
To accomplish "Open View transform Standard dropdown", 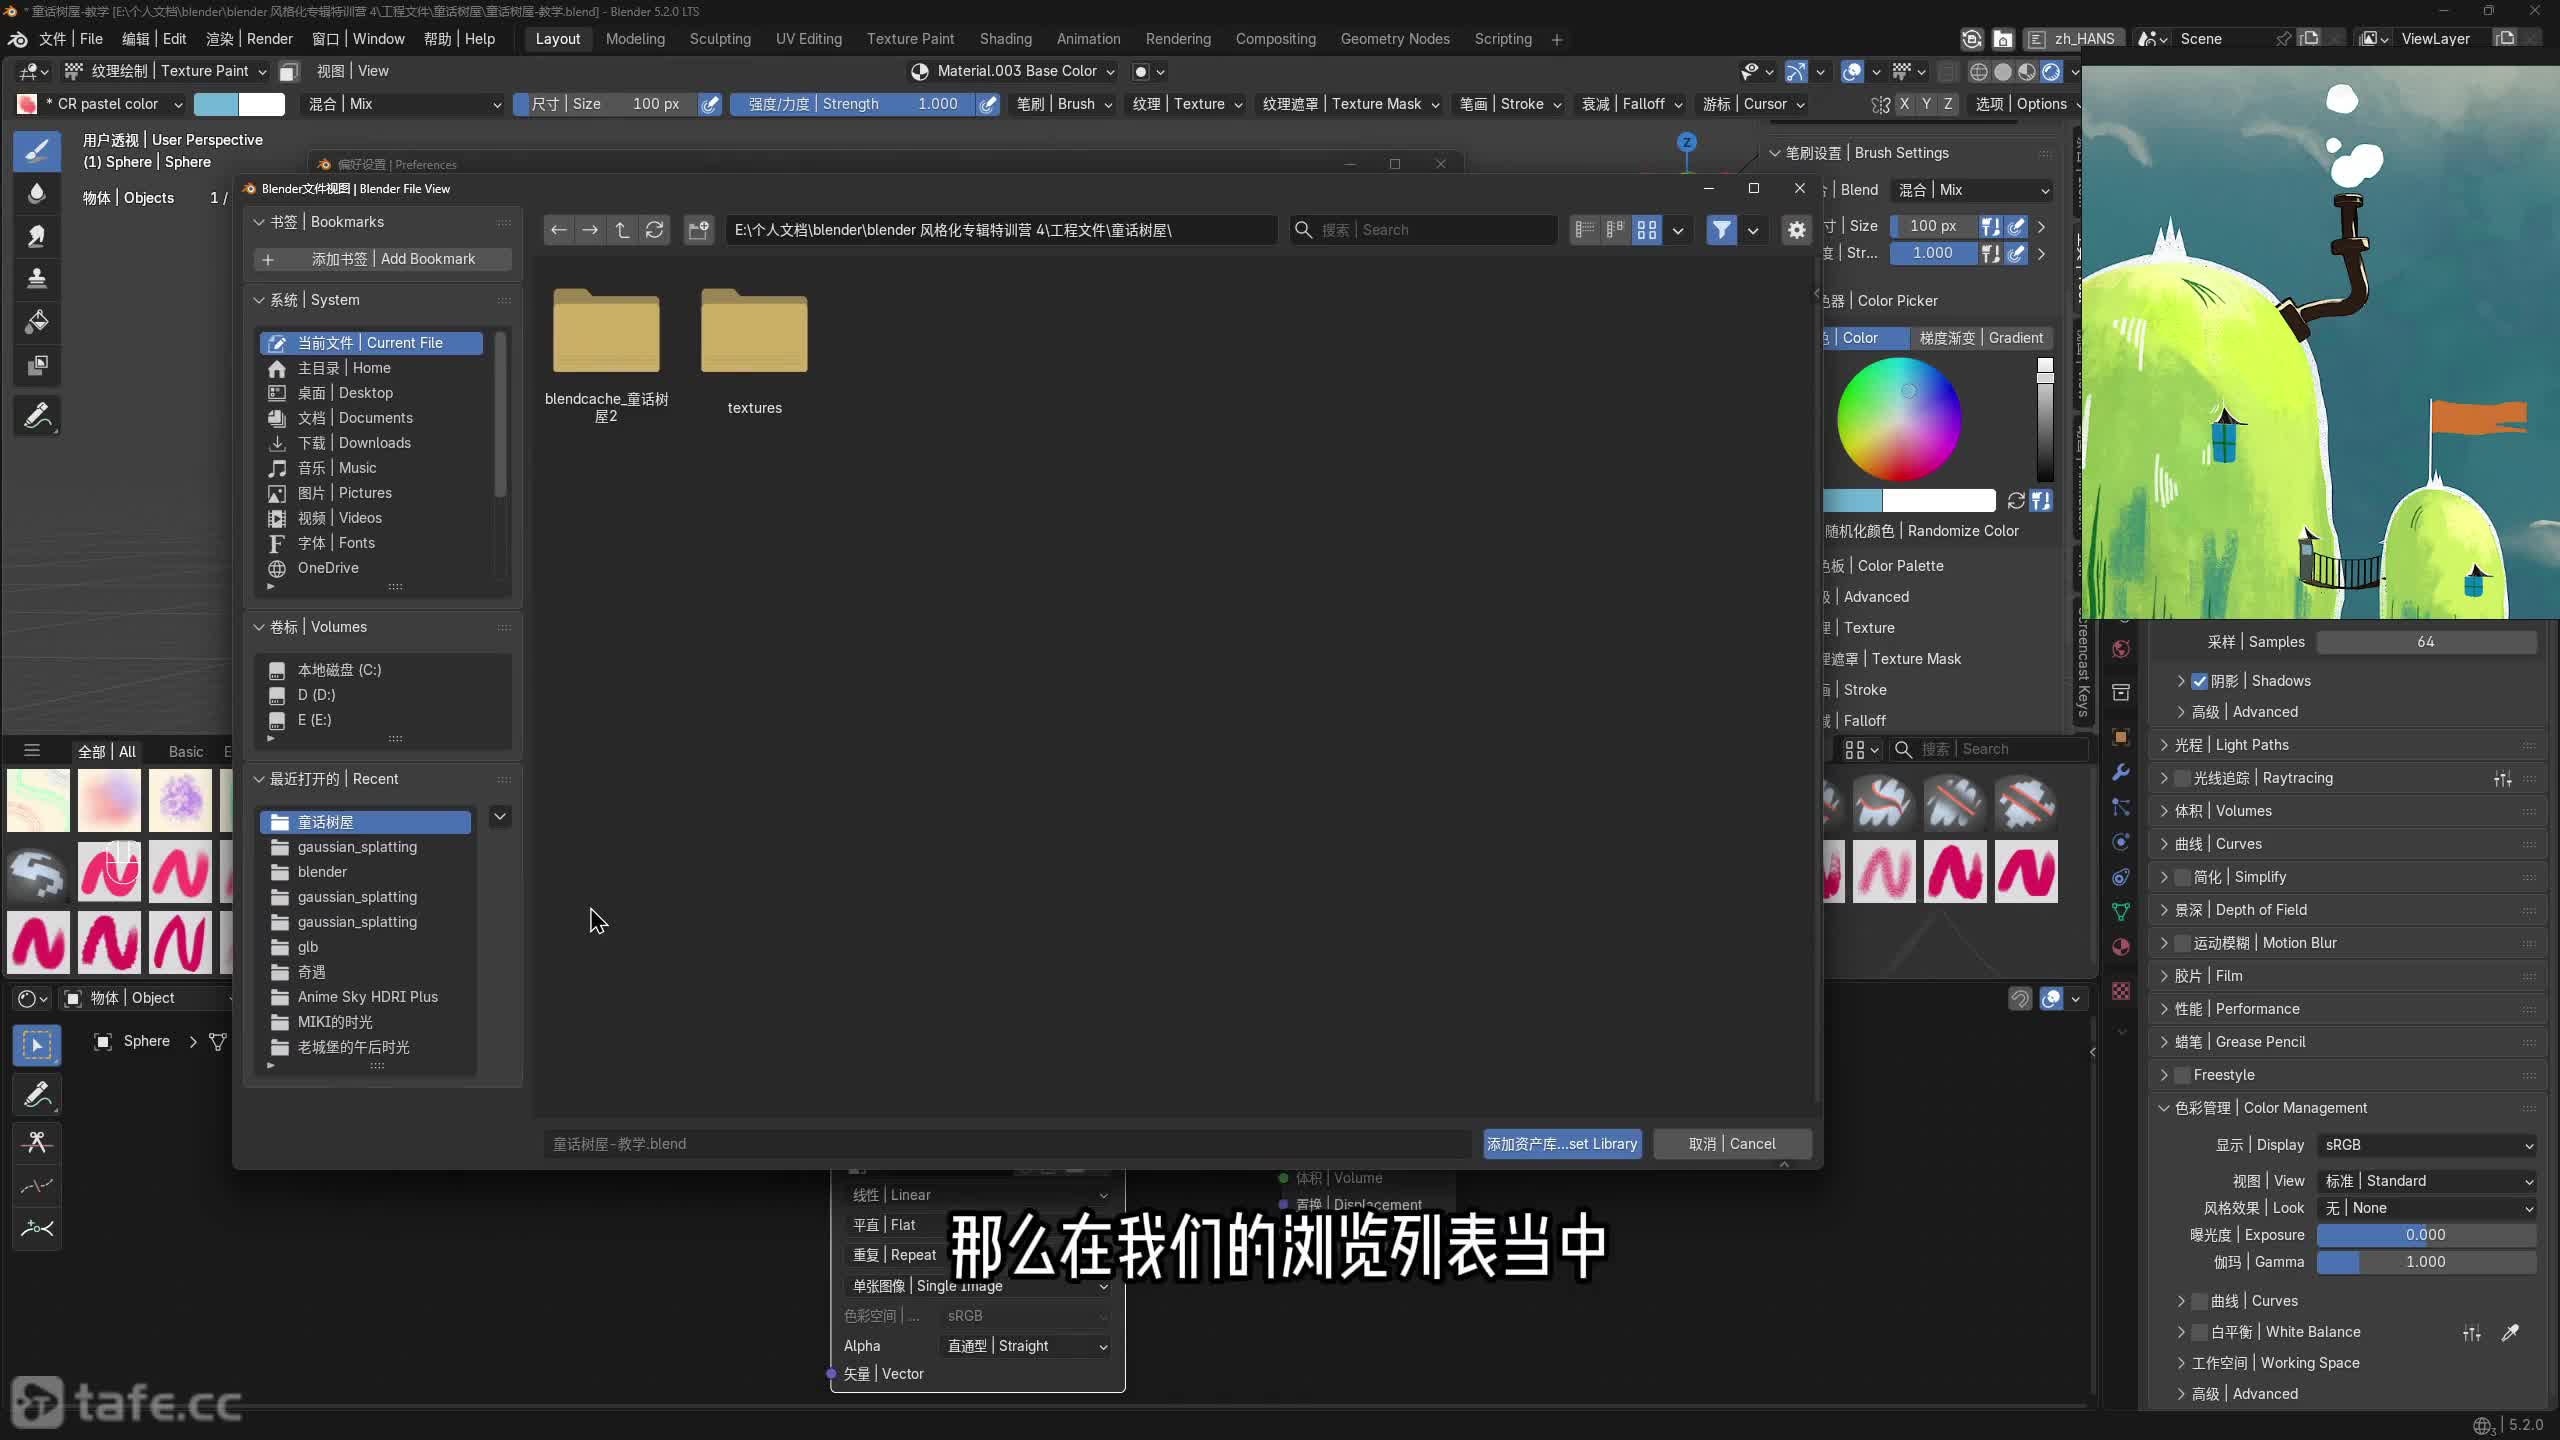I will [x=2426, y=1181].
